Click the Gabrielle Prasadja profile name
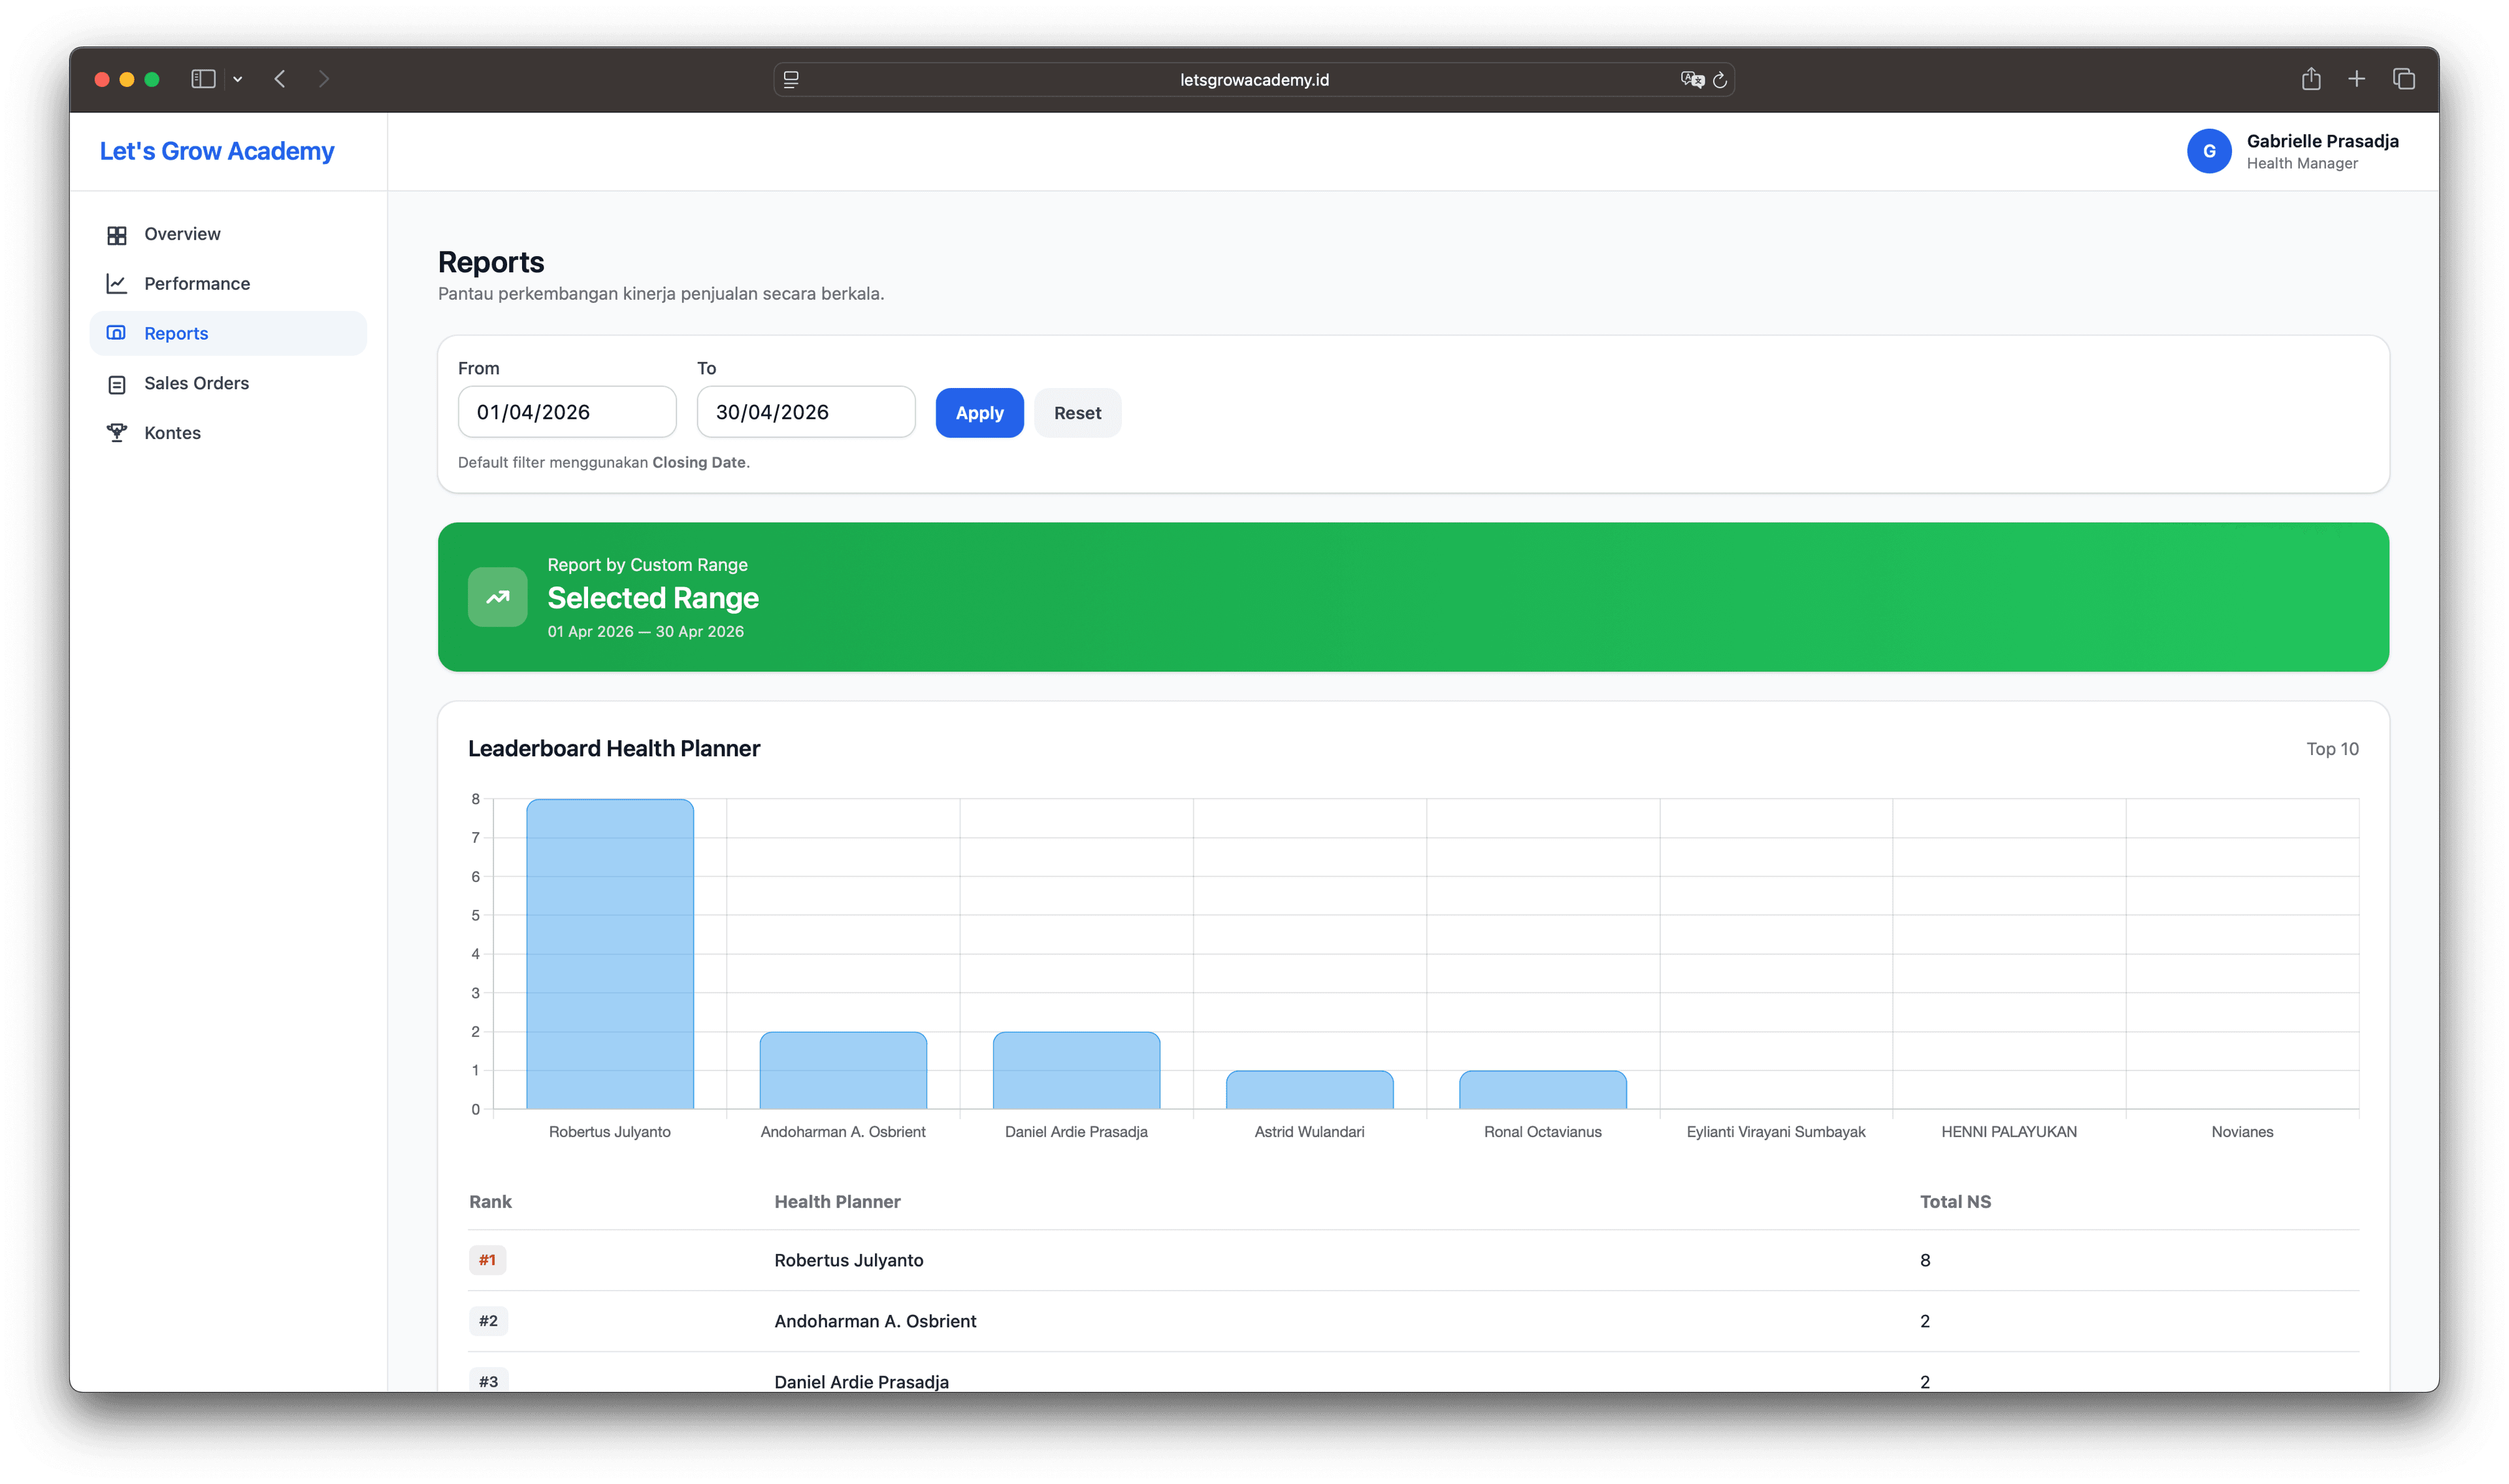 point(2322,141)
